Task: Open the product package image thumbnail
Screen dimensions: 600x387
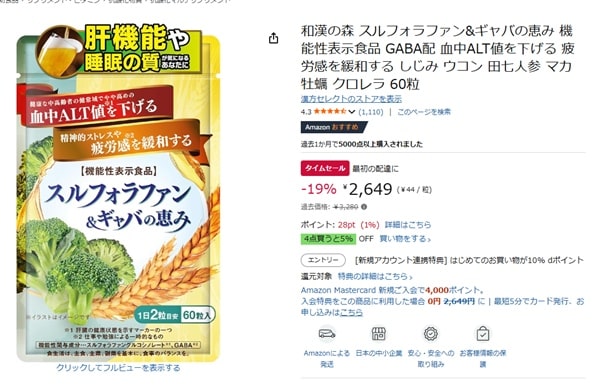Action: coord(118,193)
